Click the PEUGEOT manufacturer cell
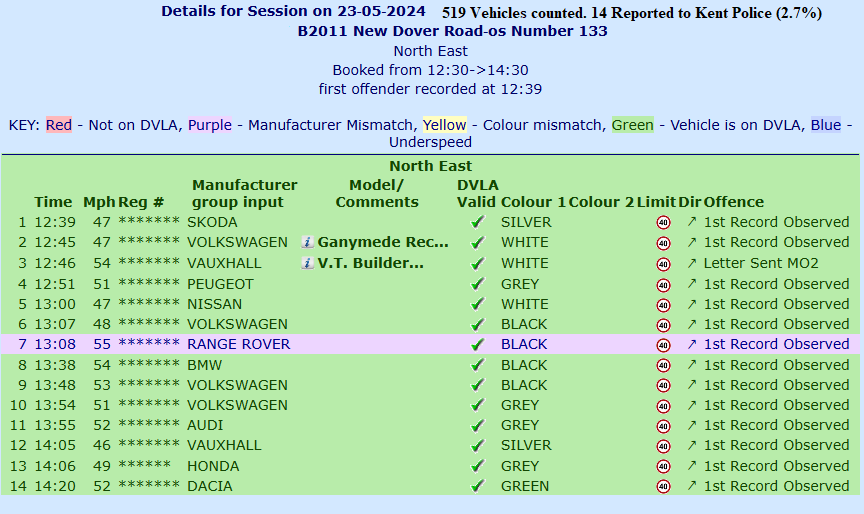Screen dimensions: 864x514 [x=220, y=284]
